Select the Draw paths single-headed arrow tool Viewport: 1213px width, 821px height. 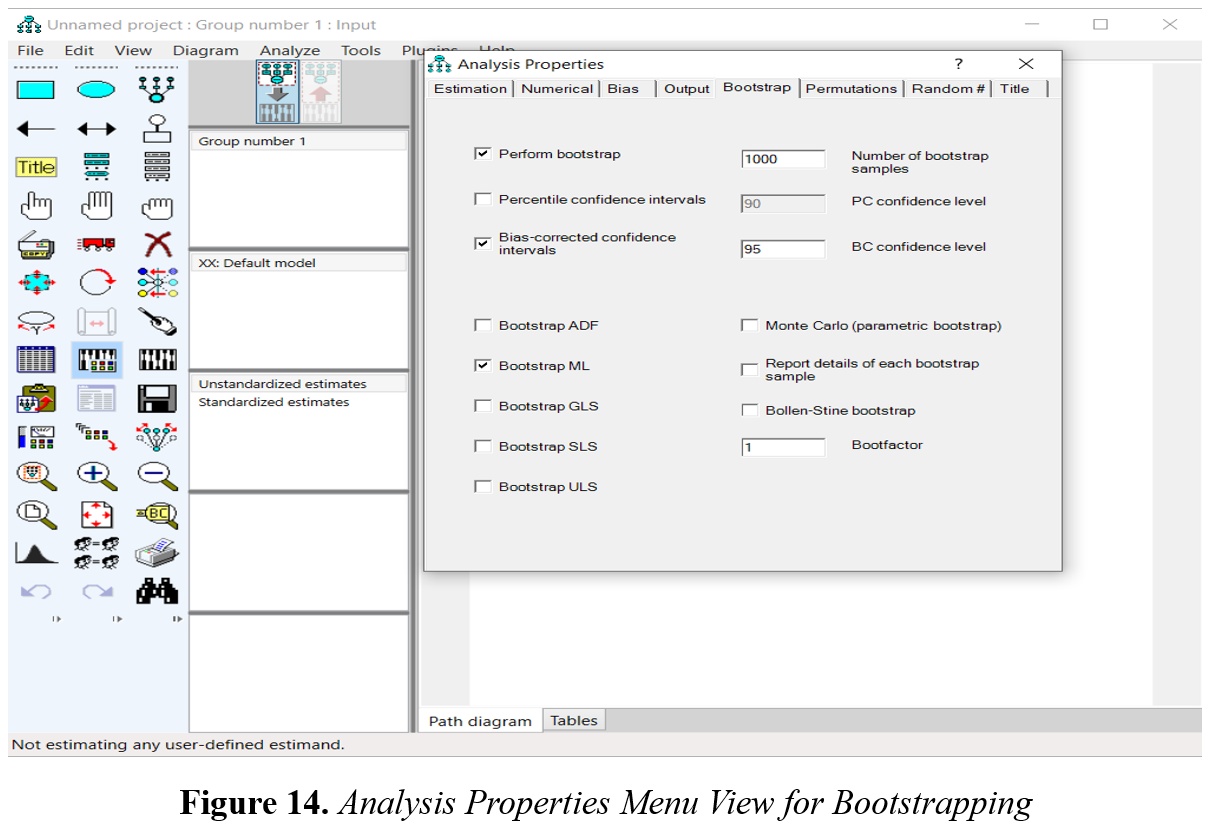click(36, 128)
